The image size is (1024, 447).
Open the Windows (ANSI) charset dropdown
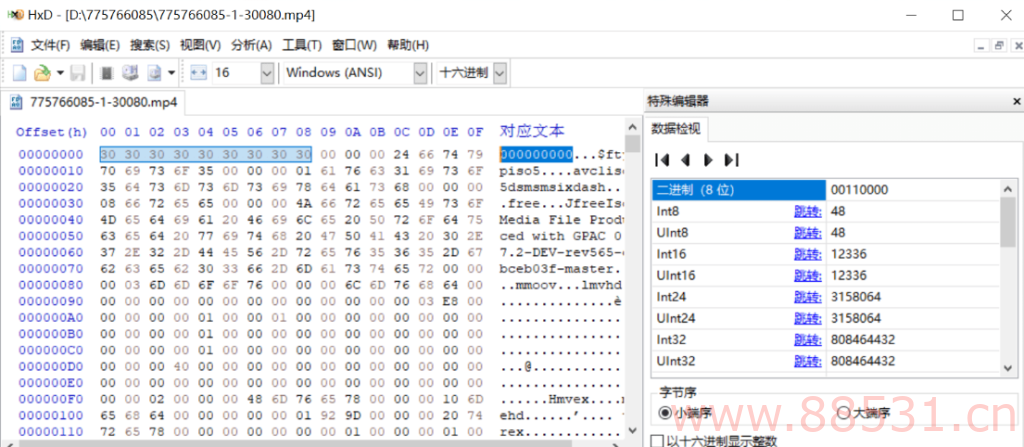click(x=420, y=73)
